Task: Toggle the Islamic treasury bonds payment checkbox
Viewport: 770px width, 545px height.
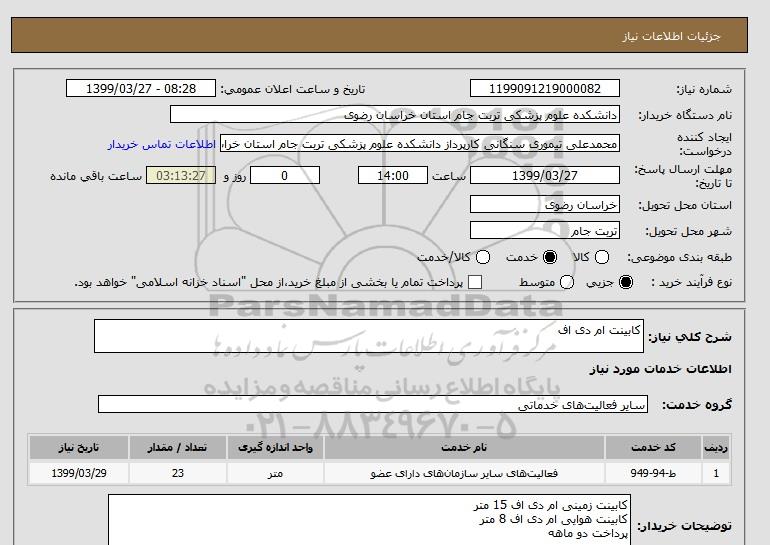Action: (475, 282)
